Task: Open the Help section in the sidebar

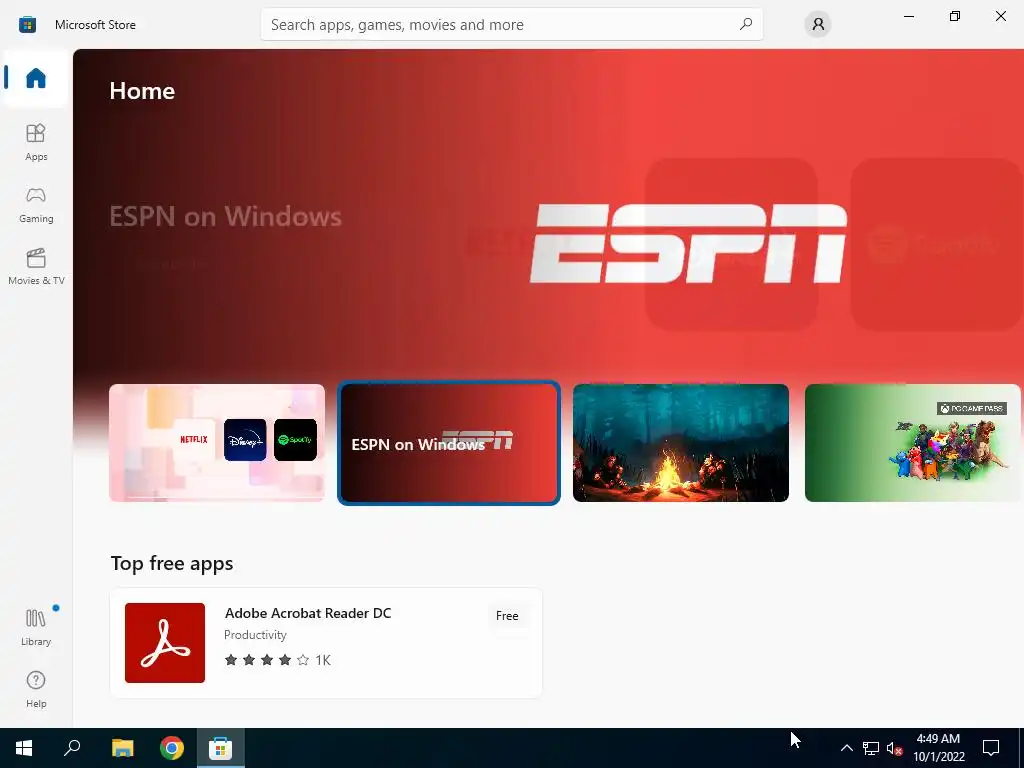Action: point(36,690)
